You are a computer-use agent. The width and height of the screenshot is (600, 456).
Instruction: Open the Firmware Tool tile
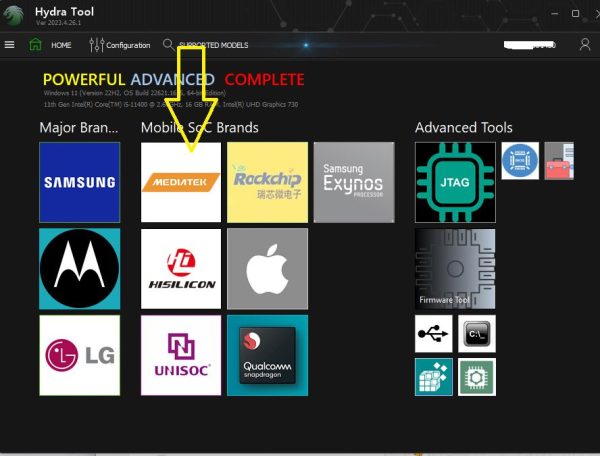455,269
